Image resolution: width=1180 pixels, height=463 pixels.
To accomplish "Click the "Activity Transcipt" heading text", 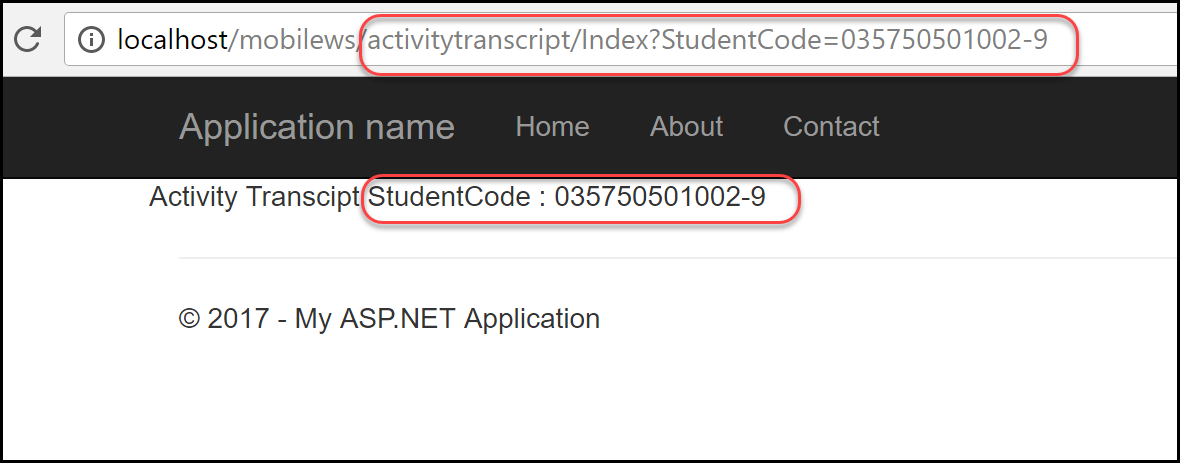I will (255, 197).
